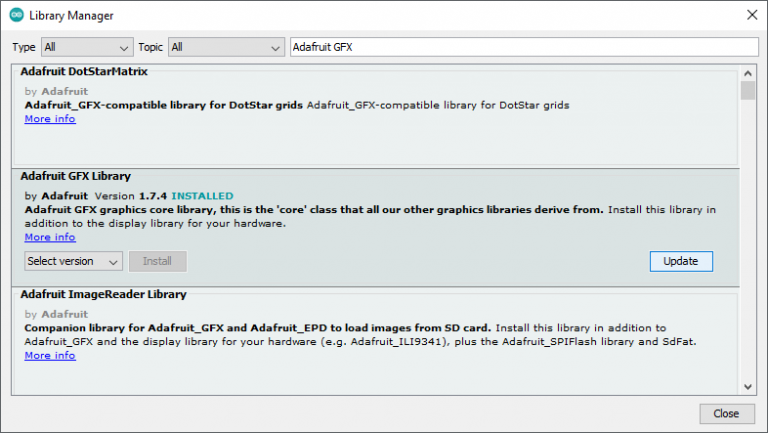
Task: Click Update for Adafruit GFX Library
Action: (x=680, y=261)
